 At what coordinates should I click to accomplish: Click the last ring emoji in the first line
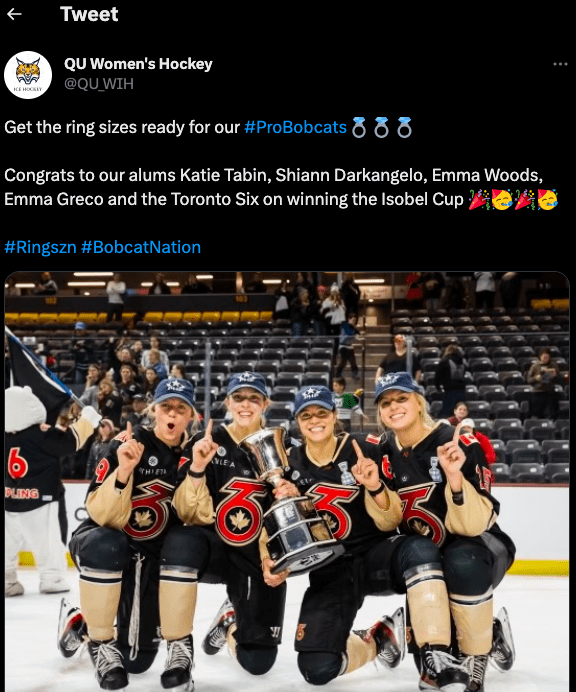tap(404, 128)
